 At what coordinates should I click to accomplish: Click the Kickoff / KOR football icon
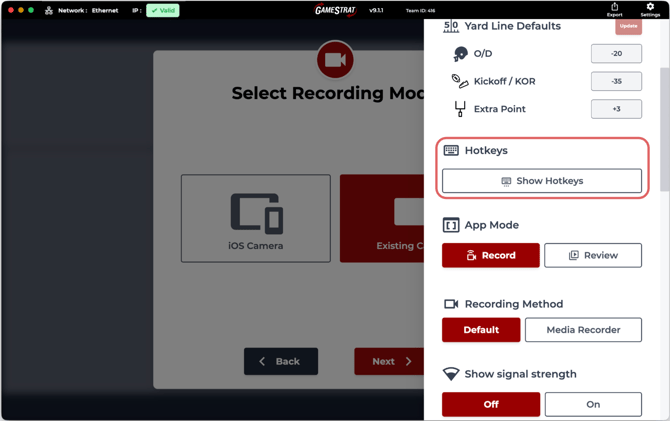click(x=460, y=81)
